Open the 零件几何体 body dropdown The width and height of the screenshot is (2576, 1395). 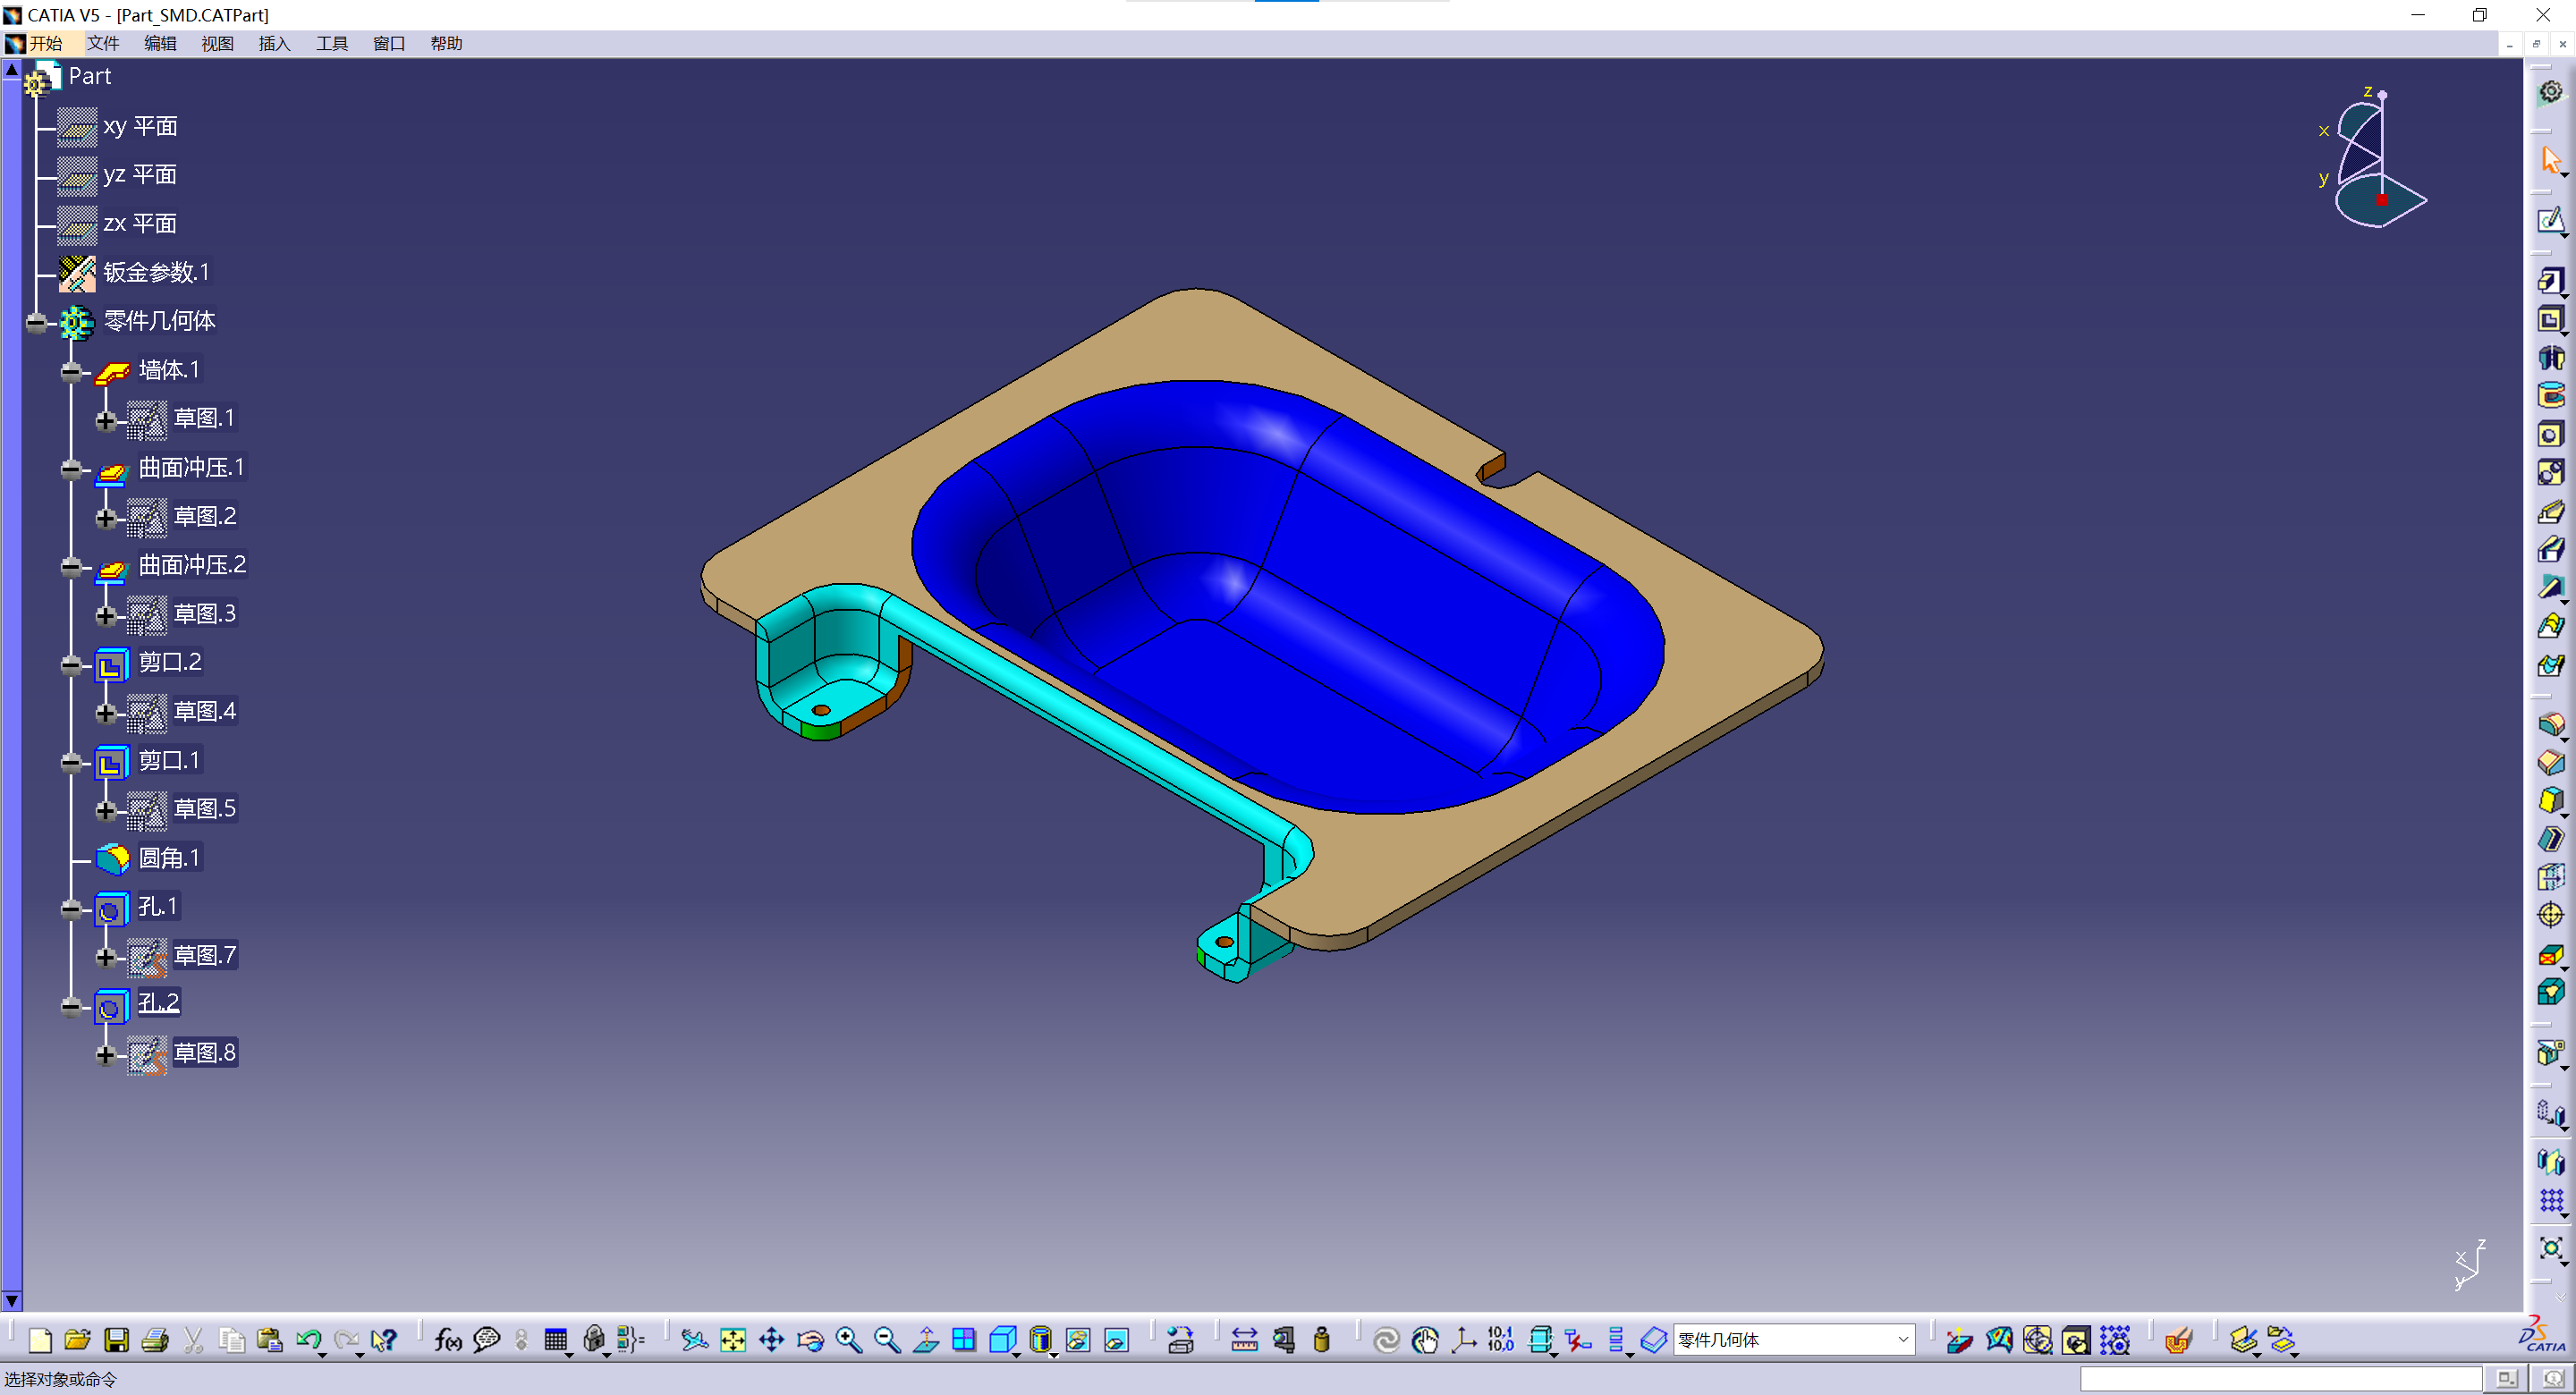coord(1903,1340)
